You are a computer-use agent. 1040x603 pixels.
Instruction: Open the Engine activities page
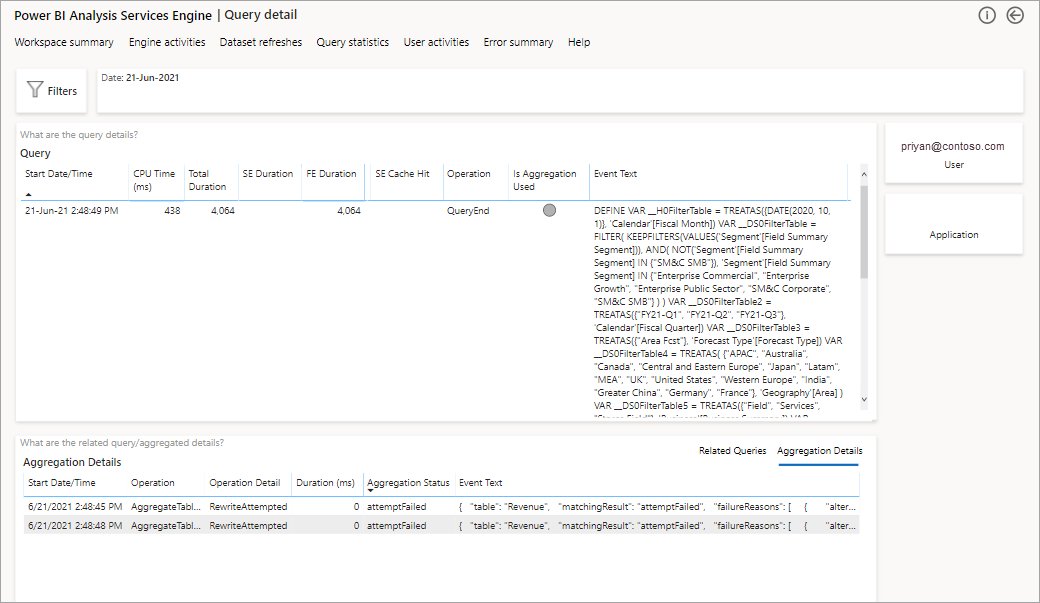coord(167,42)
